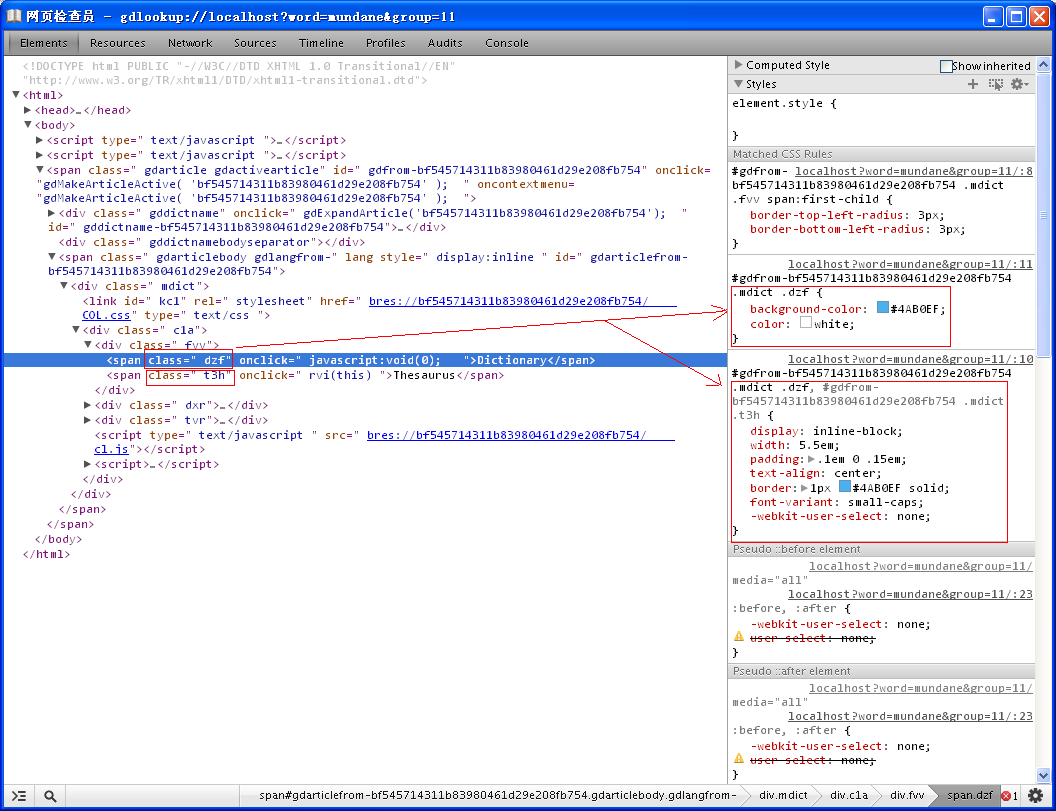The height and width of the screenshot is (811, 1056).
Task: Collapse the div class mdict node
Action: [x=64, y=286]
